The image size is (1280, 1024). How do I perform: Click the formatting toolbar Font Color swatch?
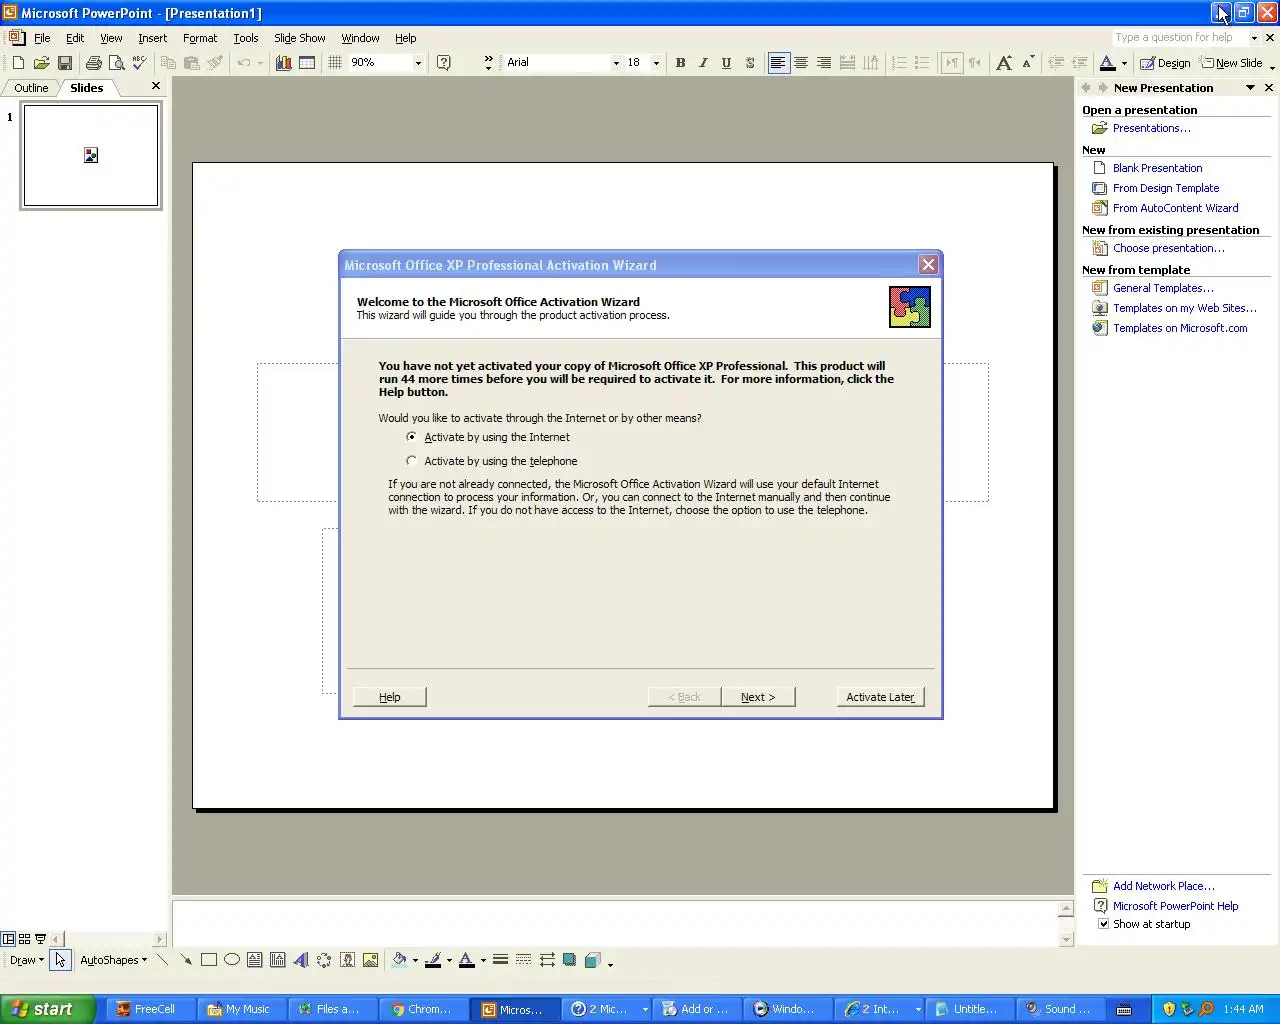1107,63
